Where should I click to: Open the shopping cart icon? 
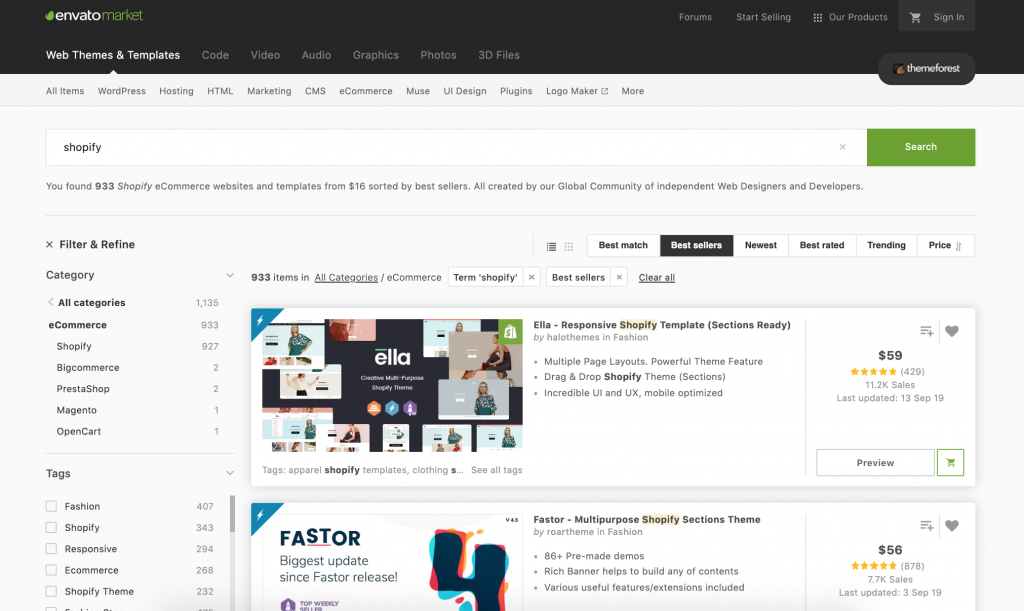coord(915,17)
